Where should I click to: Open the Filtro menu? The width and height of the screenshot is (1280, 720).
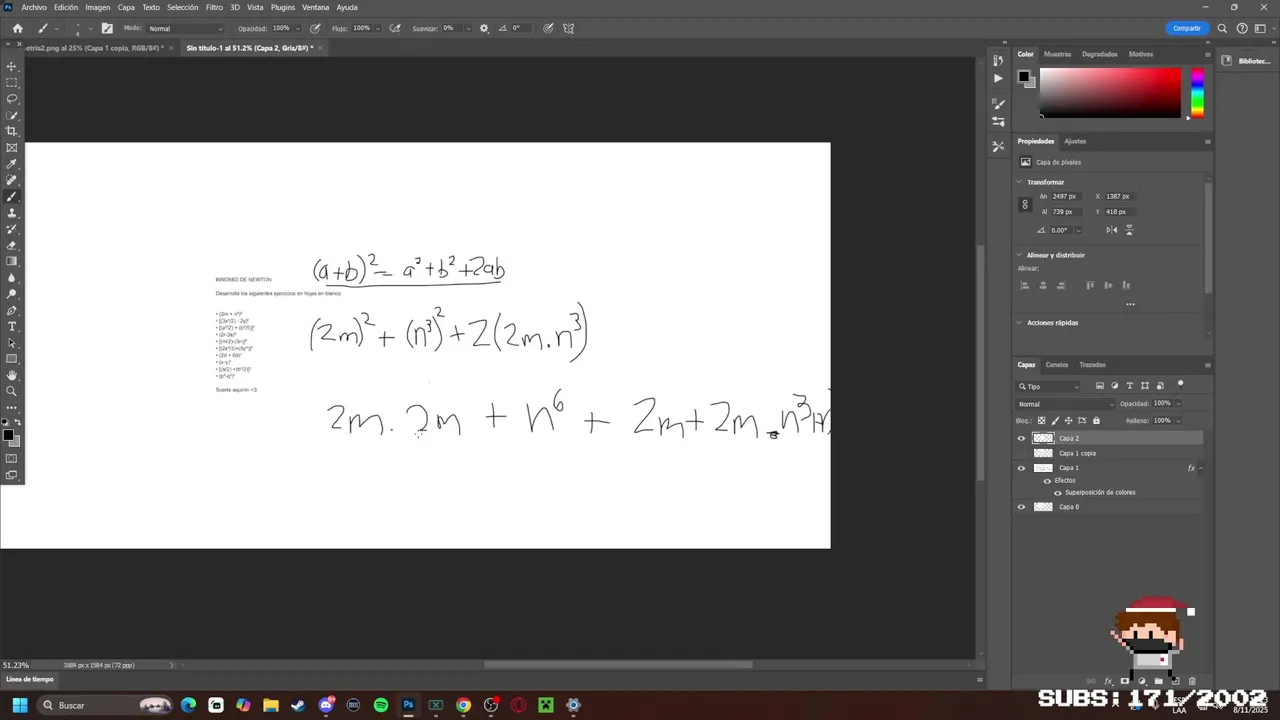(x=214, y=7)
